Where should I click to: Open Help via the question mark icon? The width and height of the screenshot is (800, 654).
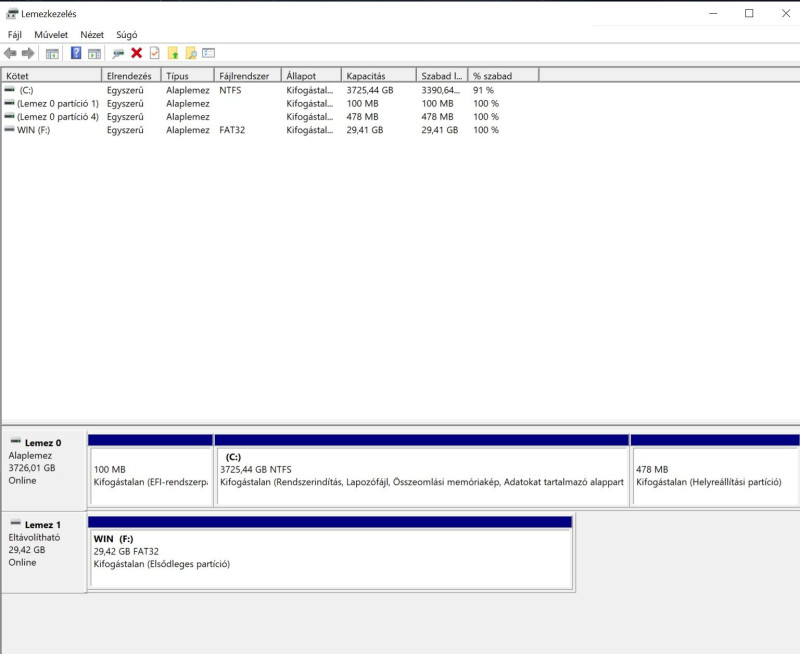point(76,53)
